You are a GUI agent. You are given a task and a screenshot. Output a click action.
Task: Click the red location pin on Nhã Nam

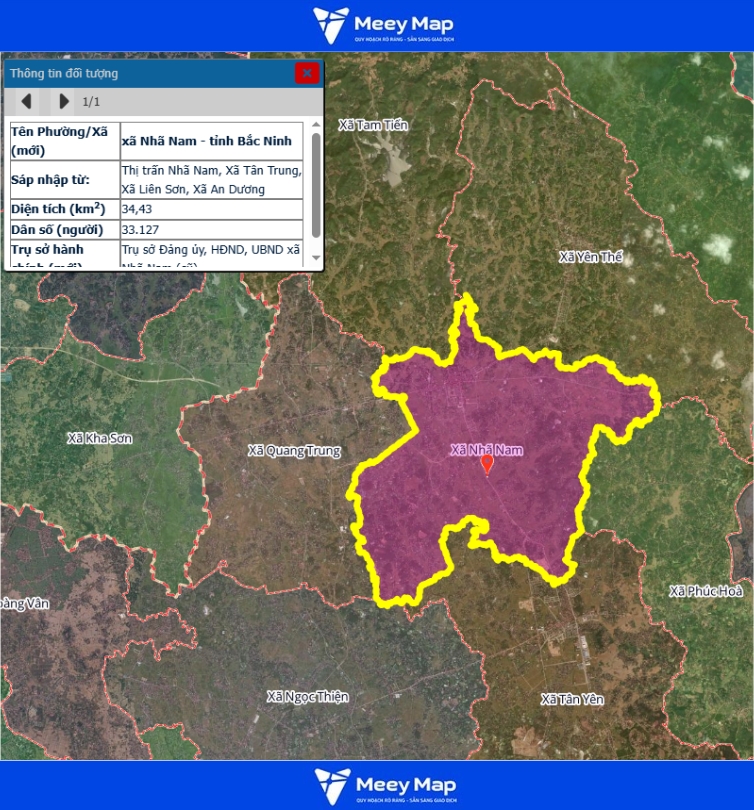(487, 464)
